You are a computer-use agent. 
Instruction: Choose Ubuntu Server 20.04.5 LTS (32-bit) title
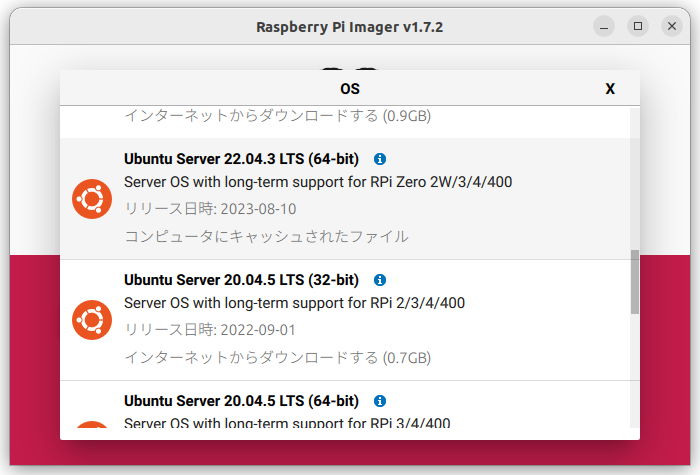(x=241, y=280)
